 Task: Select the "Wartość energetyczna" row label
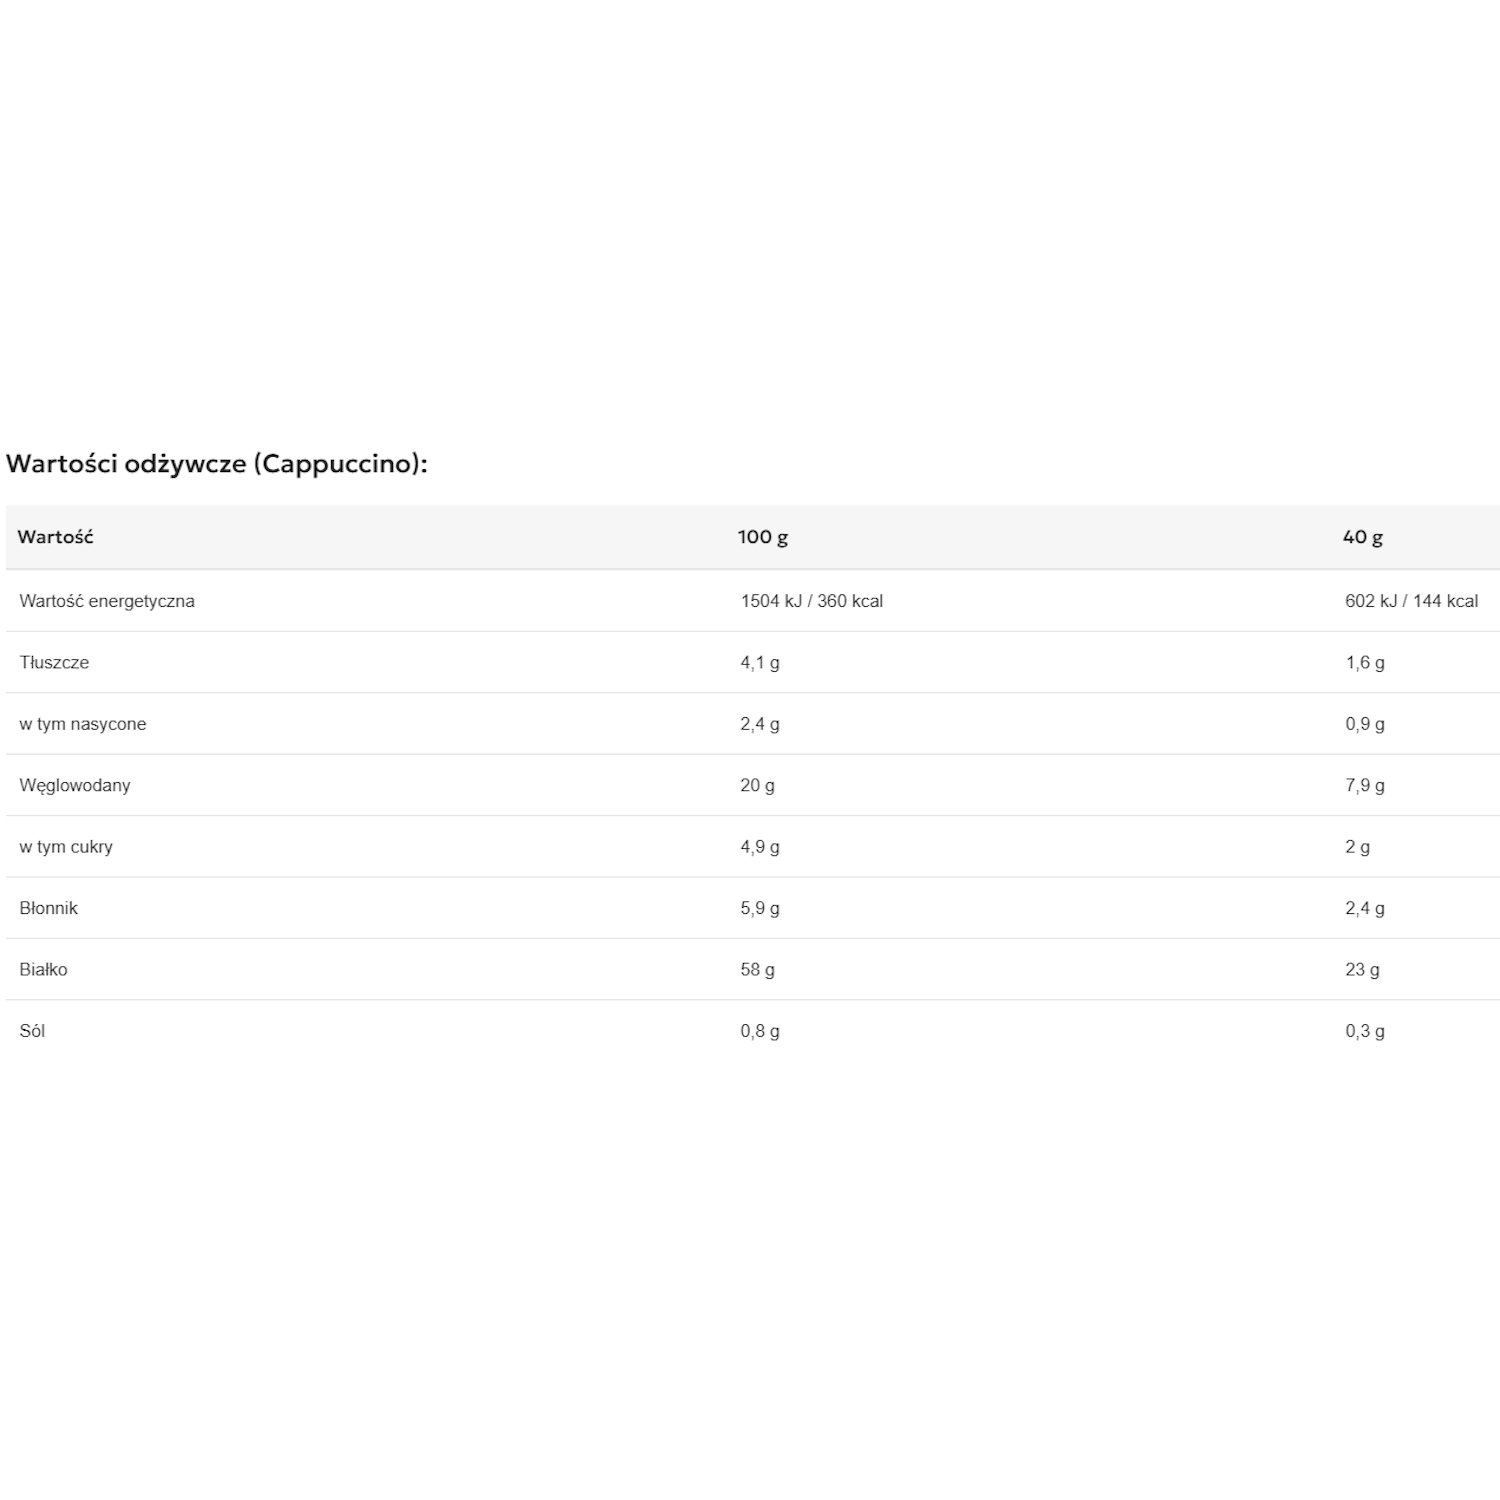coord(107,601)
